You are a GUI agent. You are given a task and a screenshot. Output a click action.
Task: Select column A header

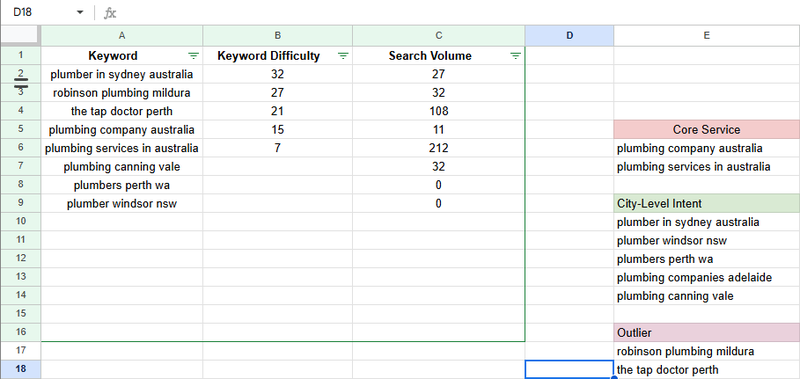122,36
